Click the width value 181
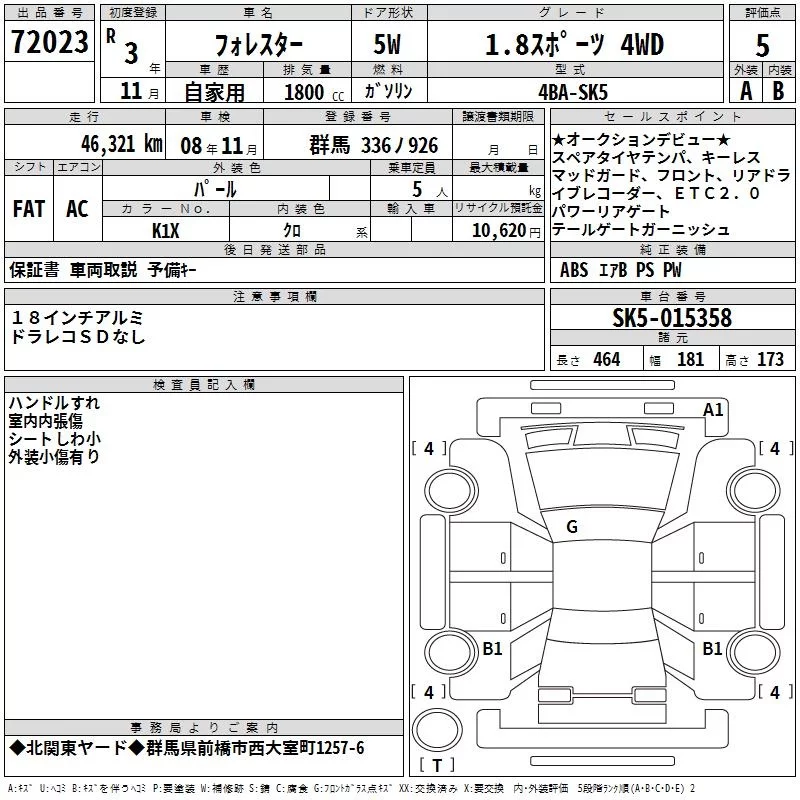Image resolution: width=800 pixels, height=800 pixels. point(690,359)
